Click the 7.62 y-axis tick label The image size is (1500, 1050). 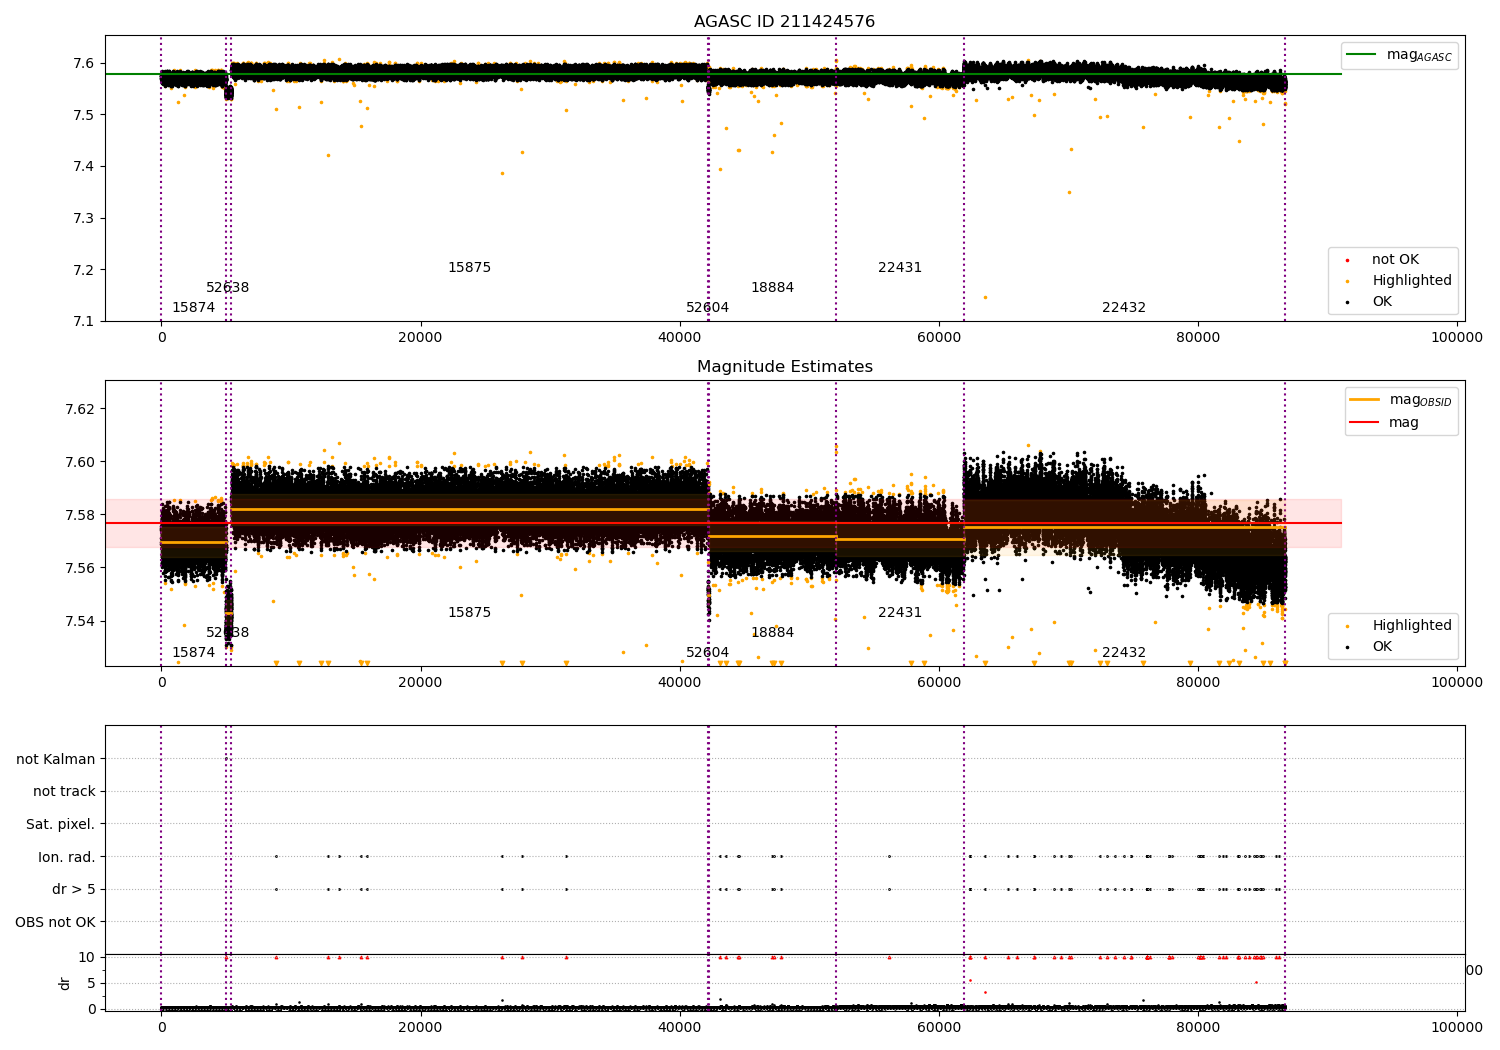pos(80,409)
